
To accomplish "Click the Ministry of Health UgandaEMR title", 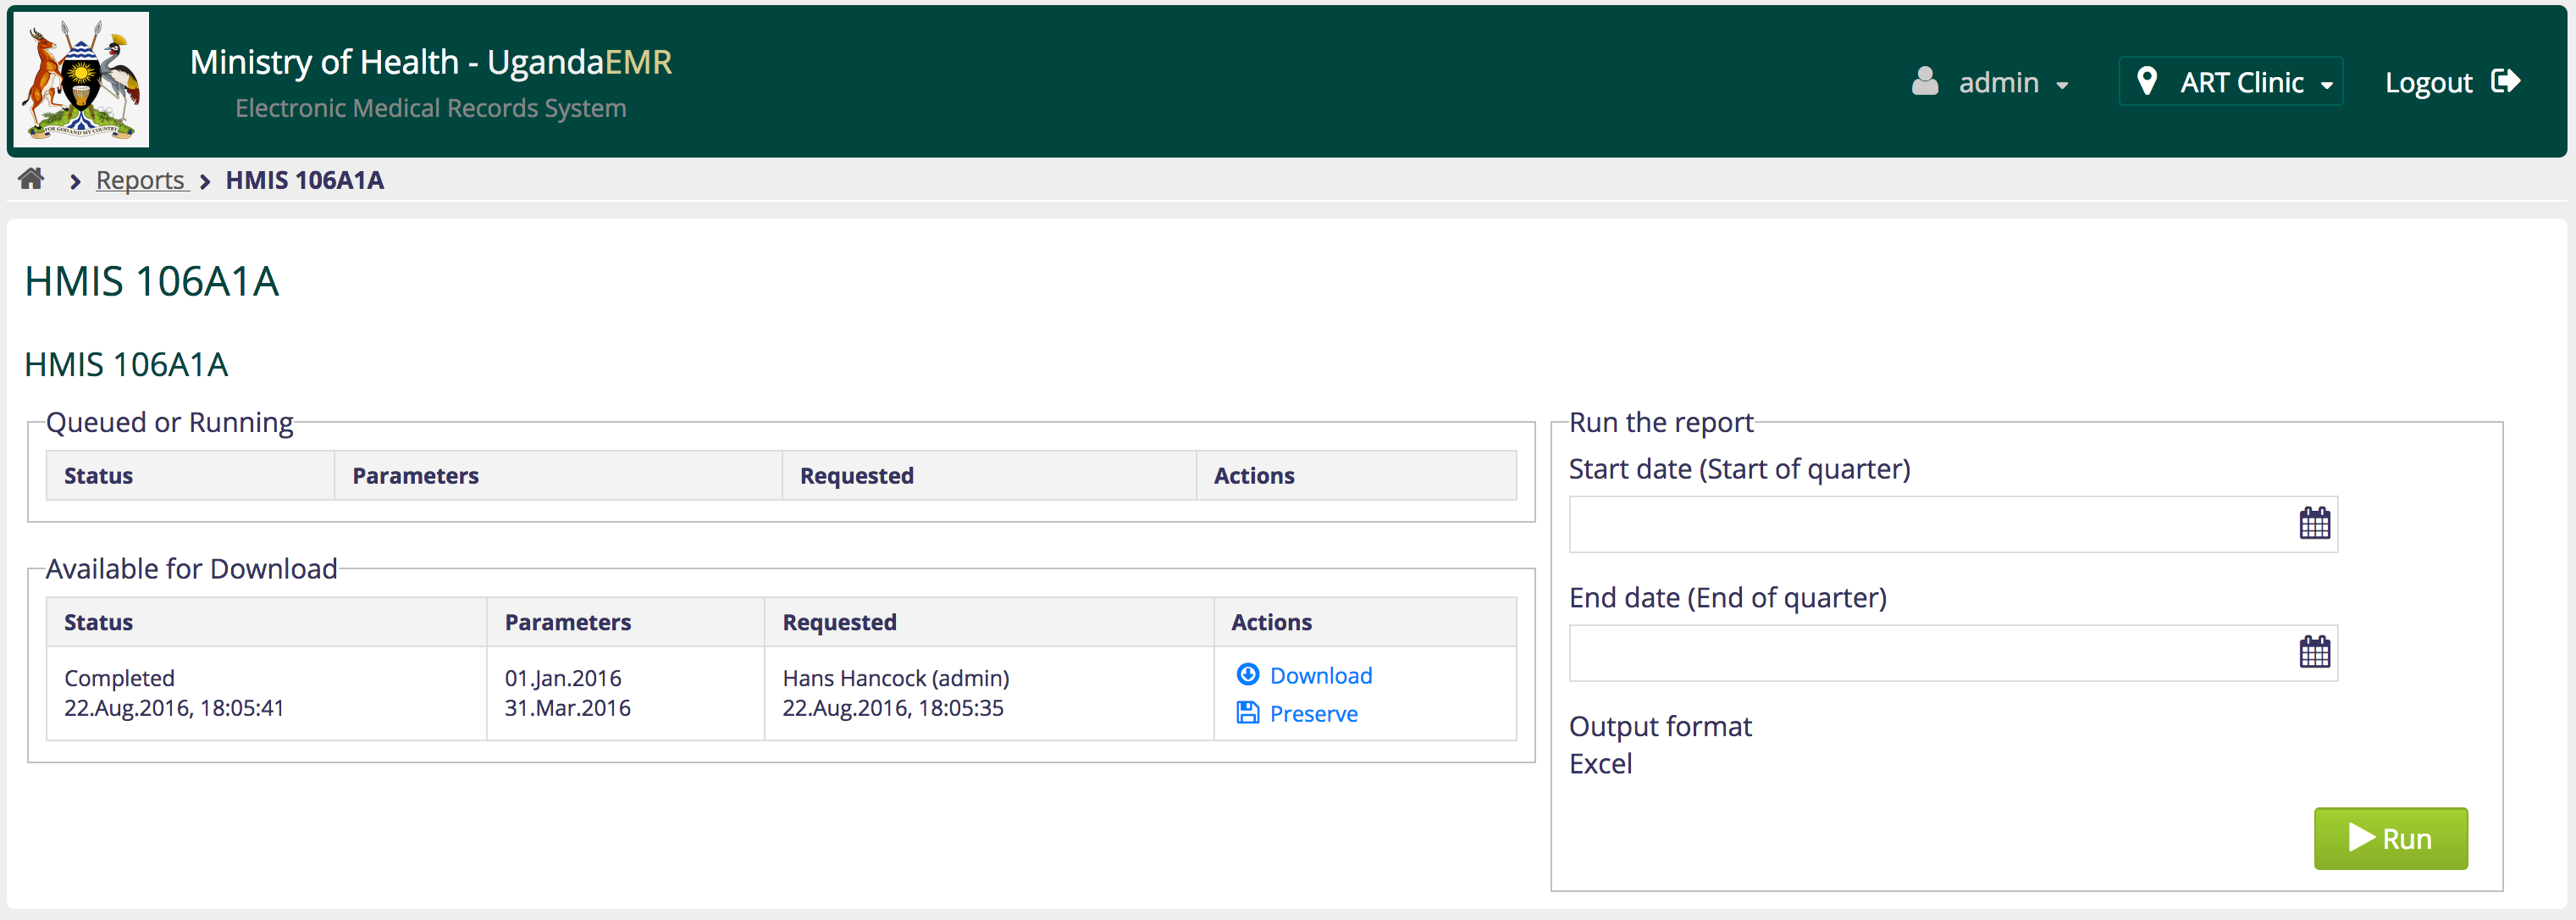I will pos(430,62).
